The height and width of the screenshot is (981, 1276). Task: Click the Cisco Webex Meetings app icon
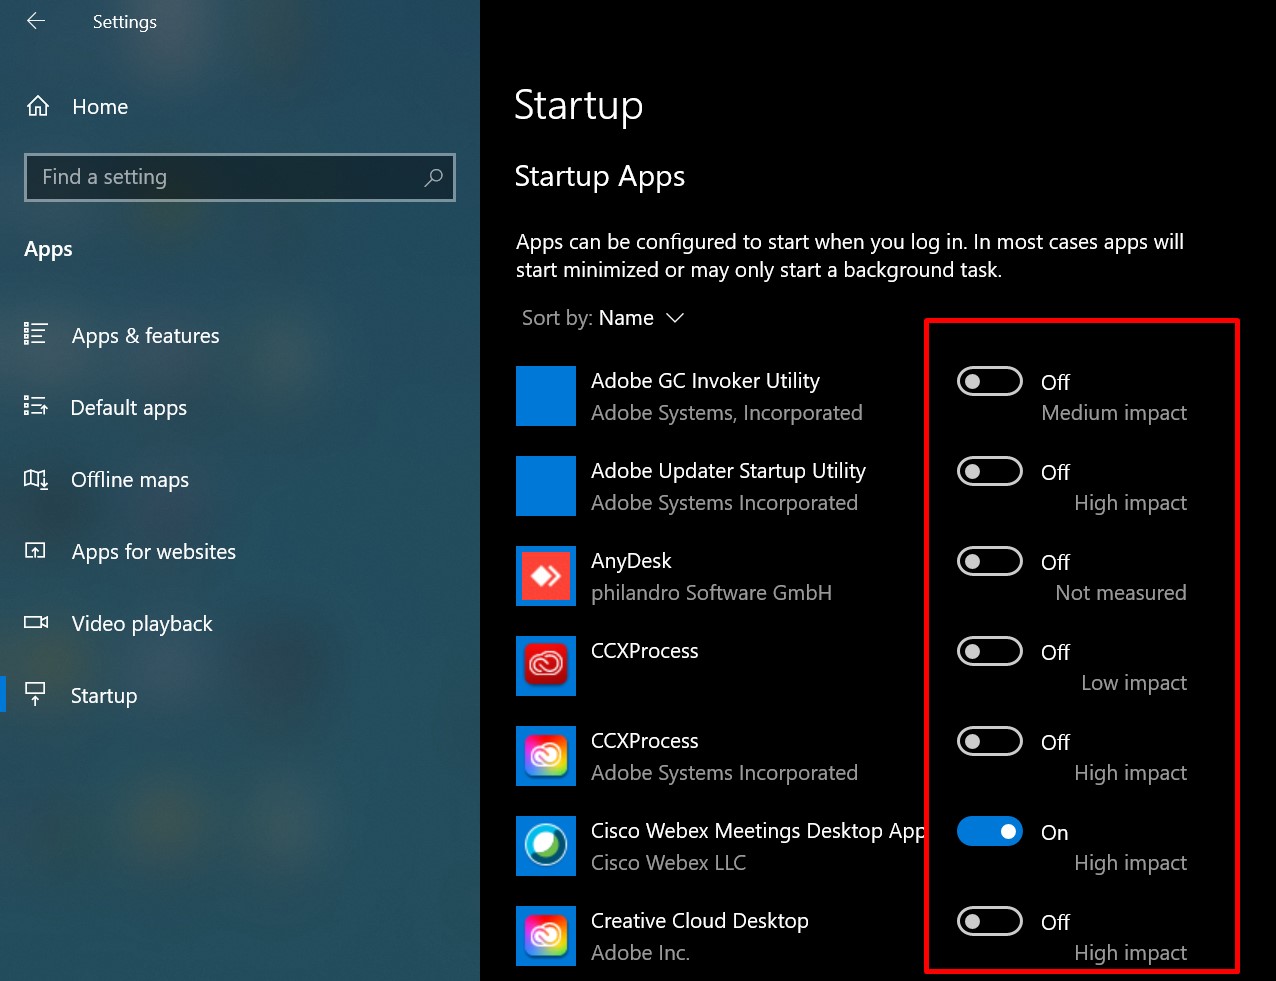(546, 846)
